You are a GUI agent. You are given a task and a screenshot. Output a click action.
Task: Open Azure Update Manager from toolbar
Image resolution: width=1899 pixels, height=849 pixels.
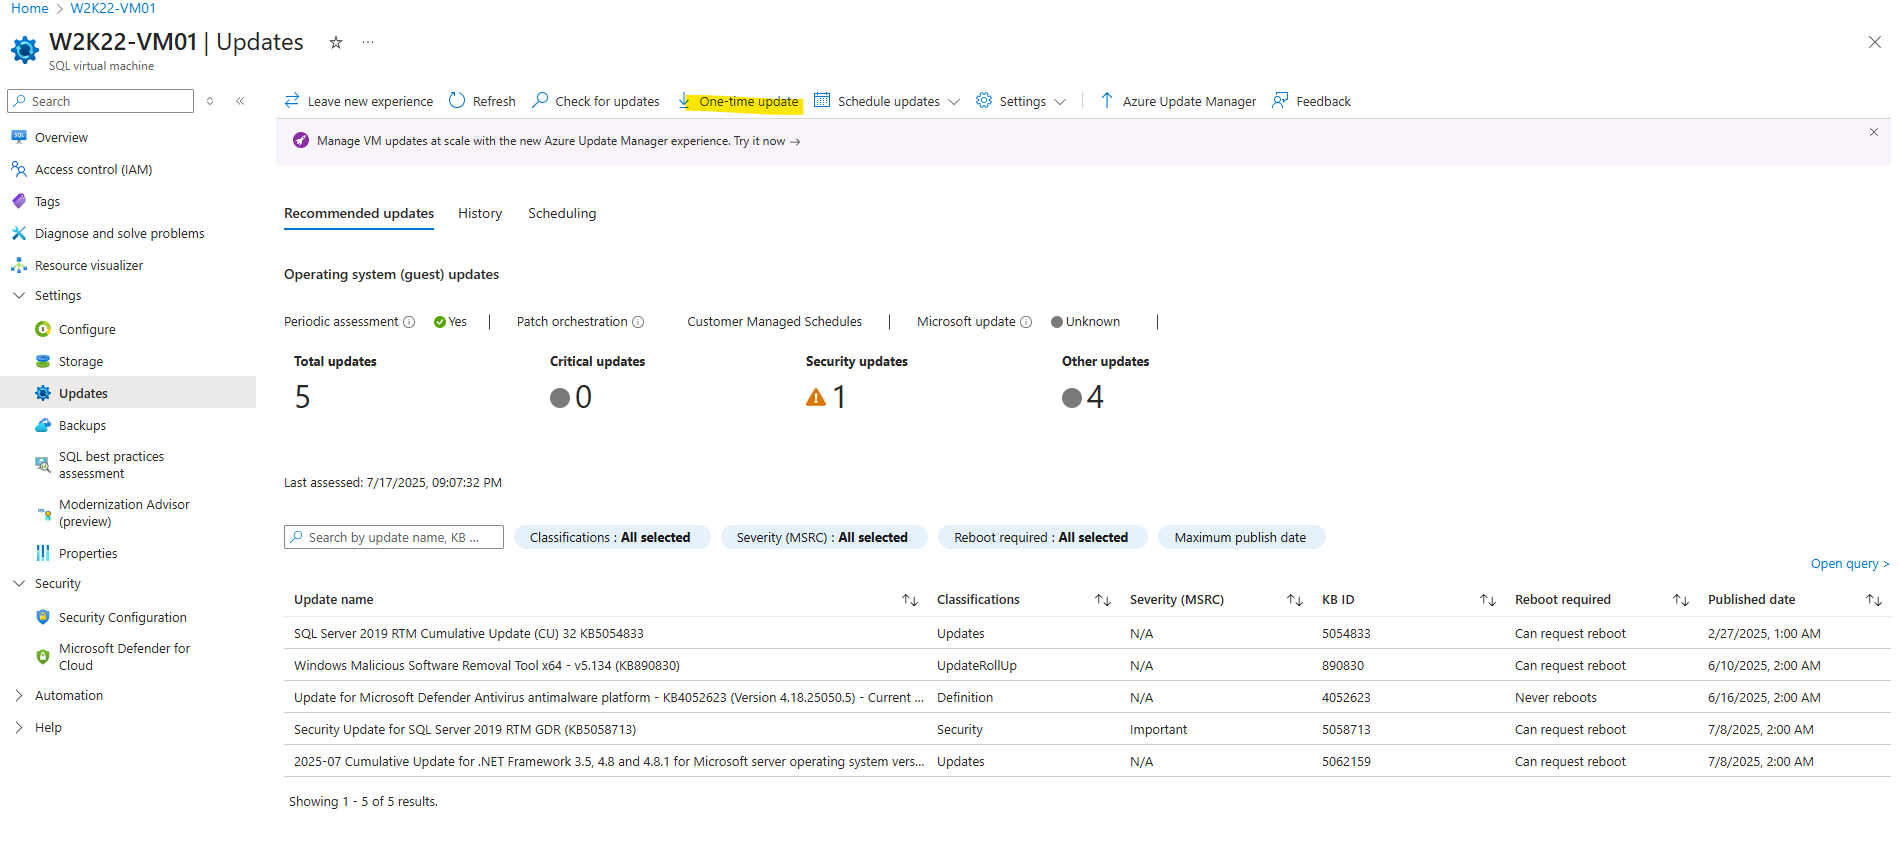pyautogui.click(x=1178, y=101)
